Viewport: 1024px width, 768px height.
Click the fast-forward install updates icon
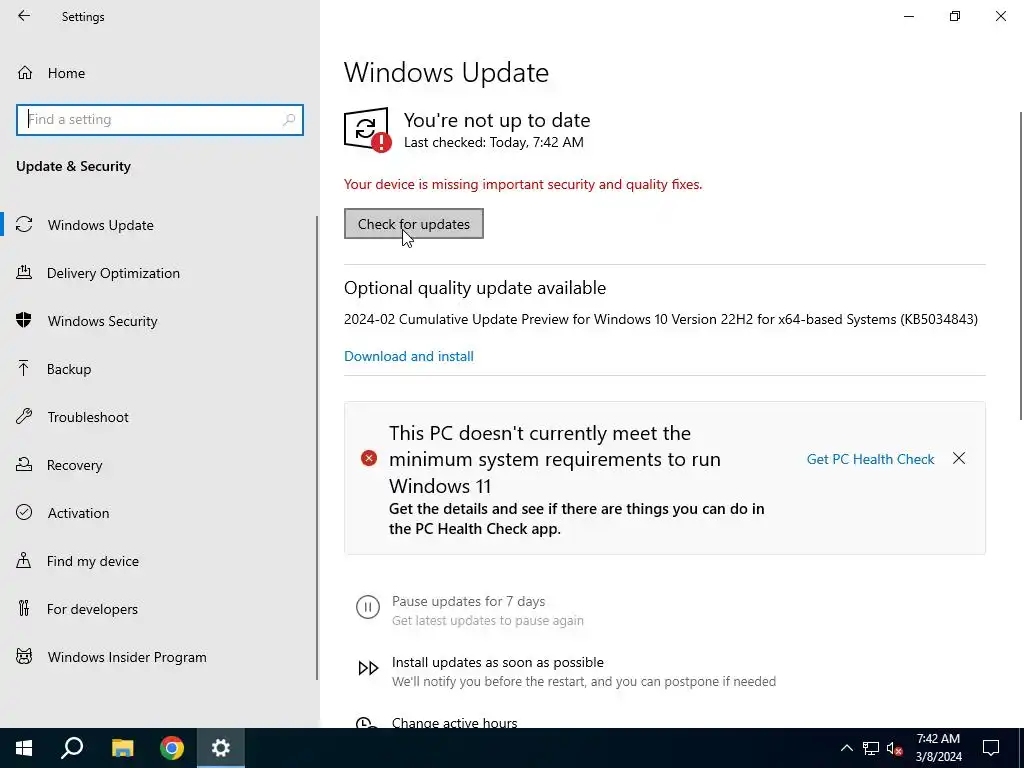point(368,668)
